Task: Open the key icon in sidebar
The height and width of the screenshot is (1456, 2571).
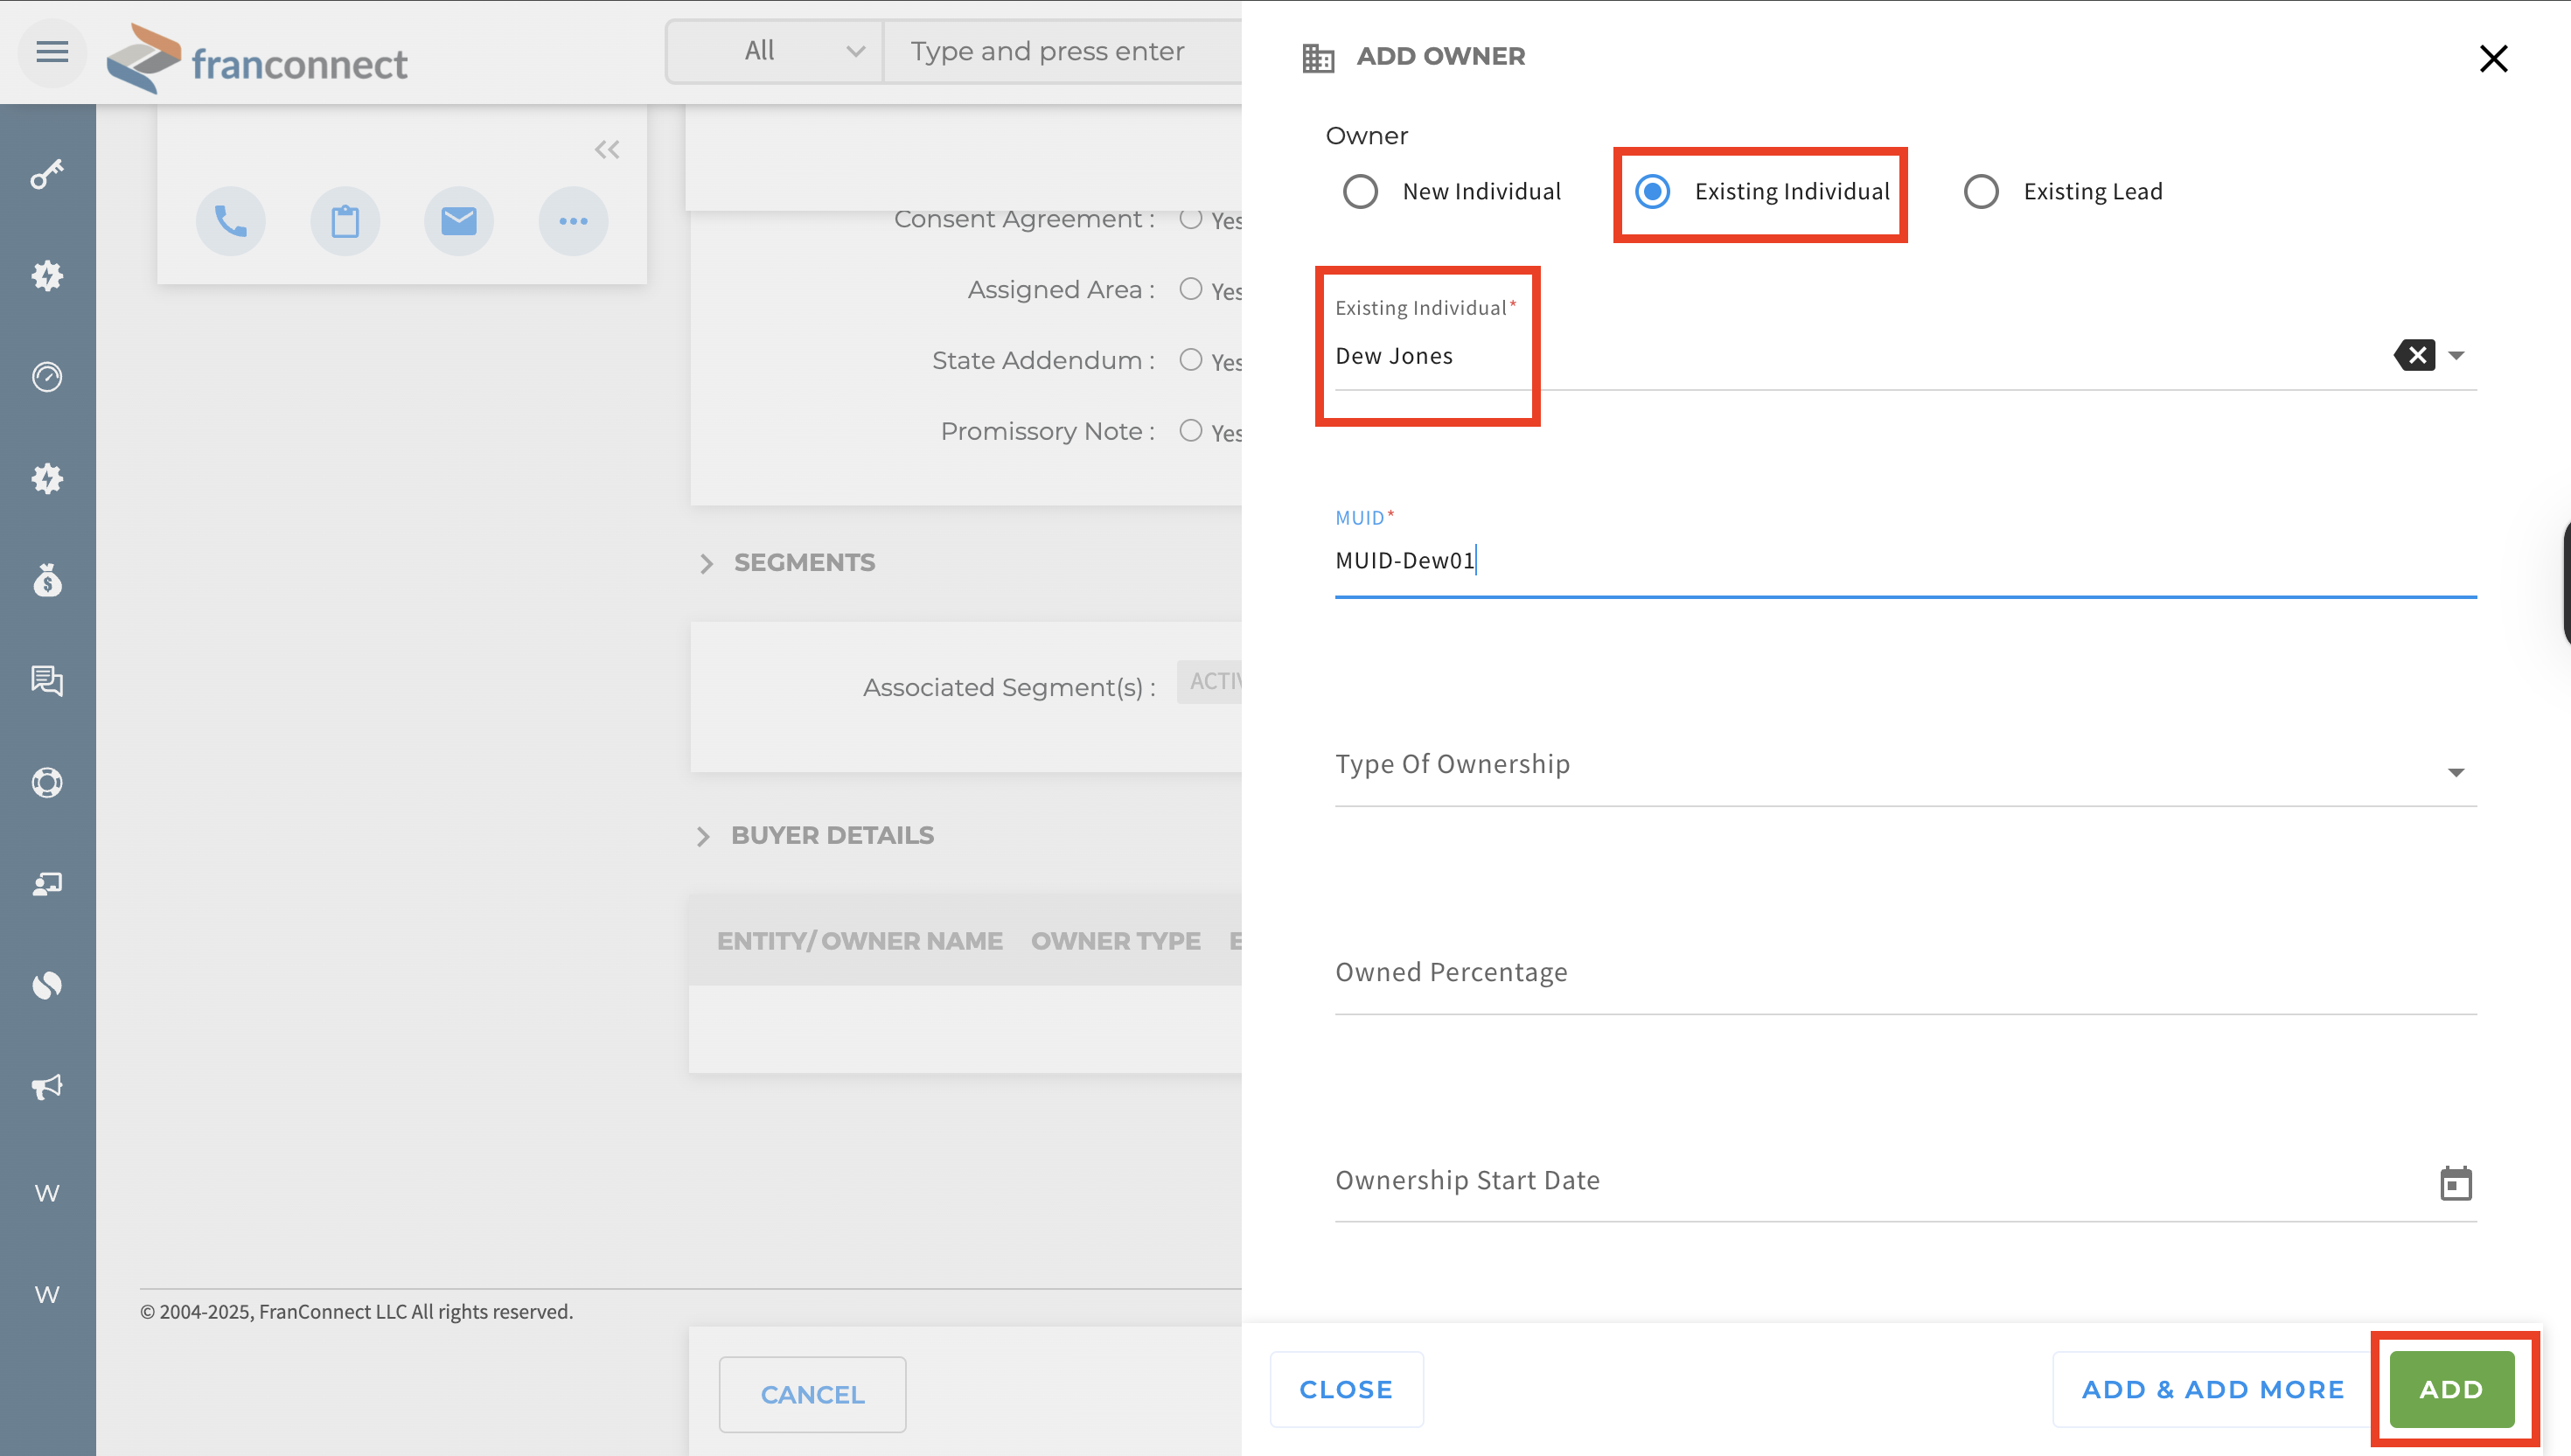Action: click(x=47, y=174)
